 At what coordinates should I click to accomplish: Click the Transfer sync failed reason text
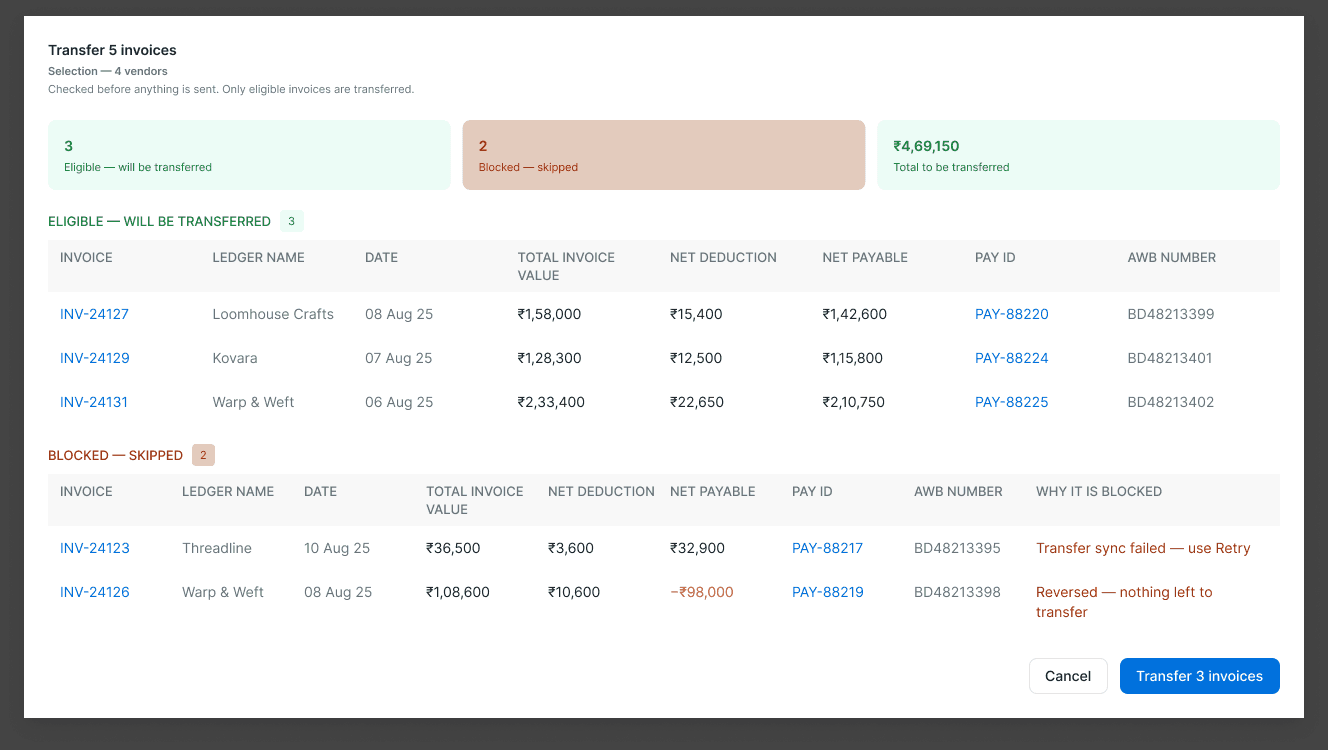[x=1143, y=548]
